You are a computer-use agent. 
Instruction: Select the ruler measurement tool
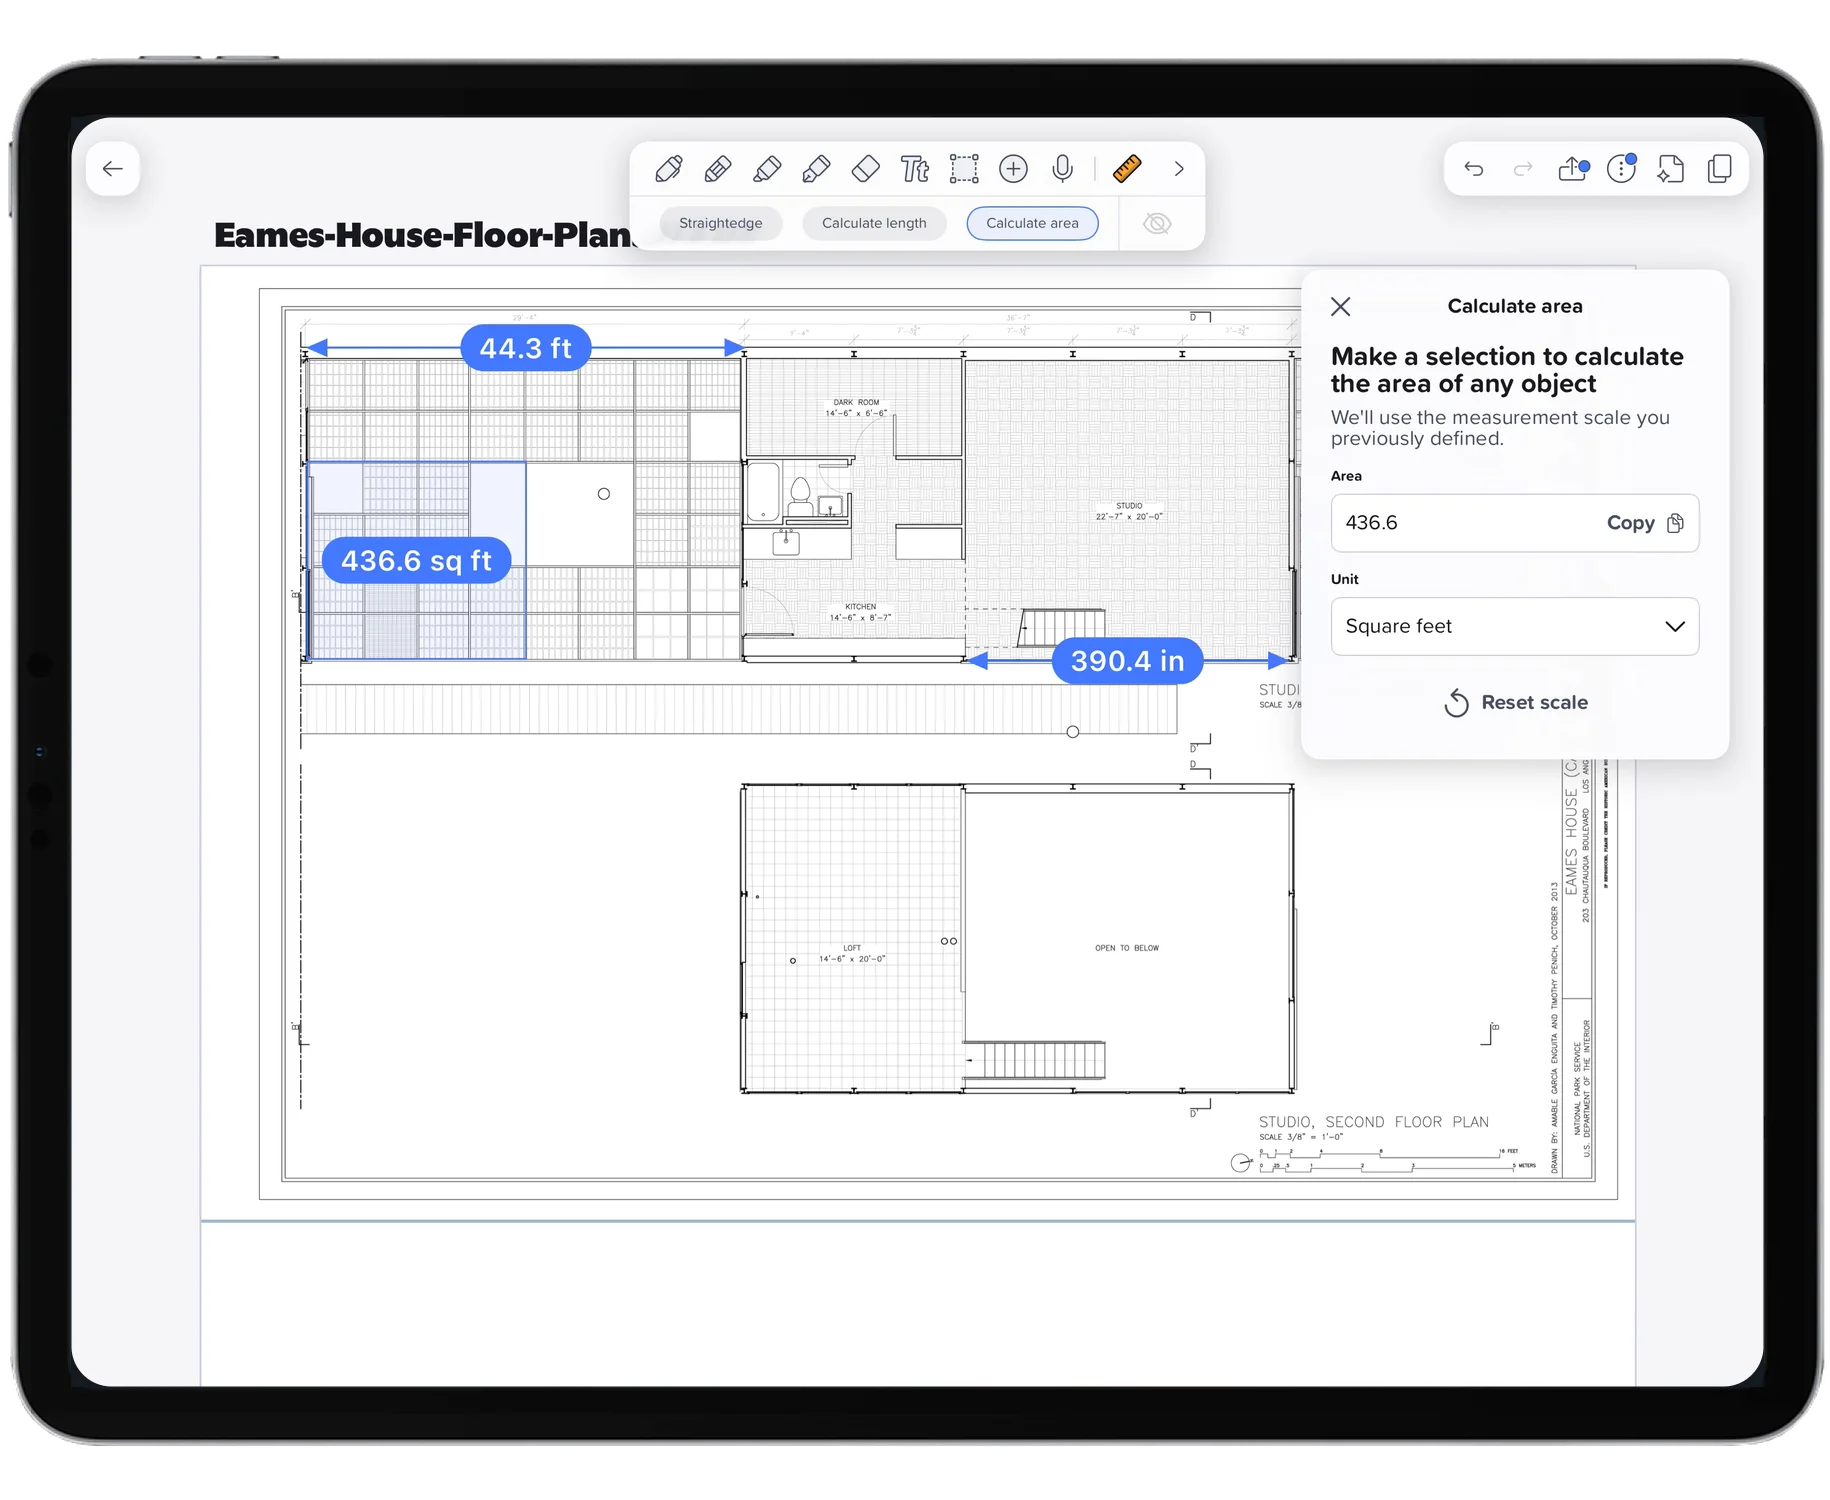click(1126, 169)
